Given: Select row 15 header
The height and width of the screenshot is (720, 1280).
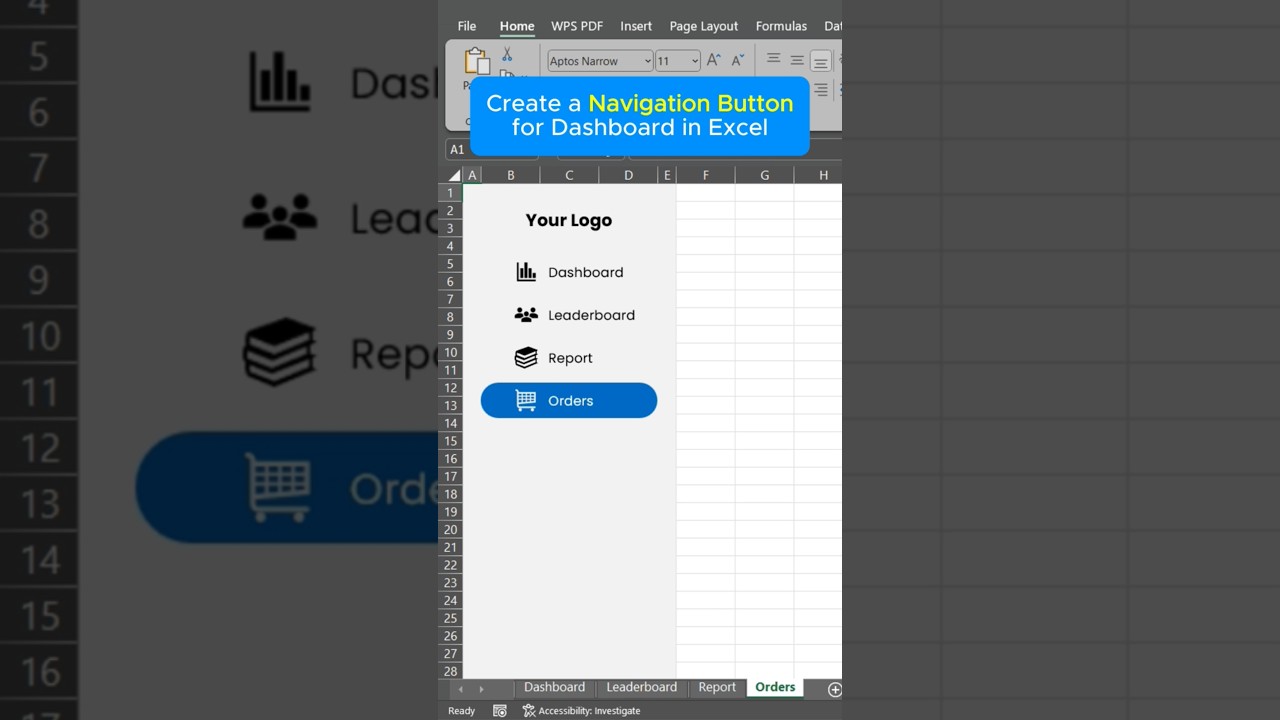Looking at the screenshot, I should click(451, 441).
